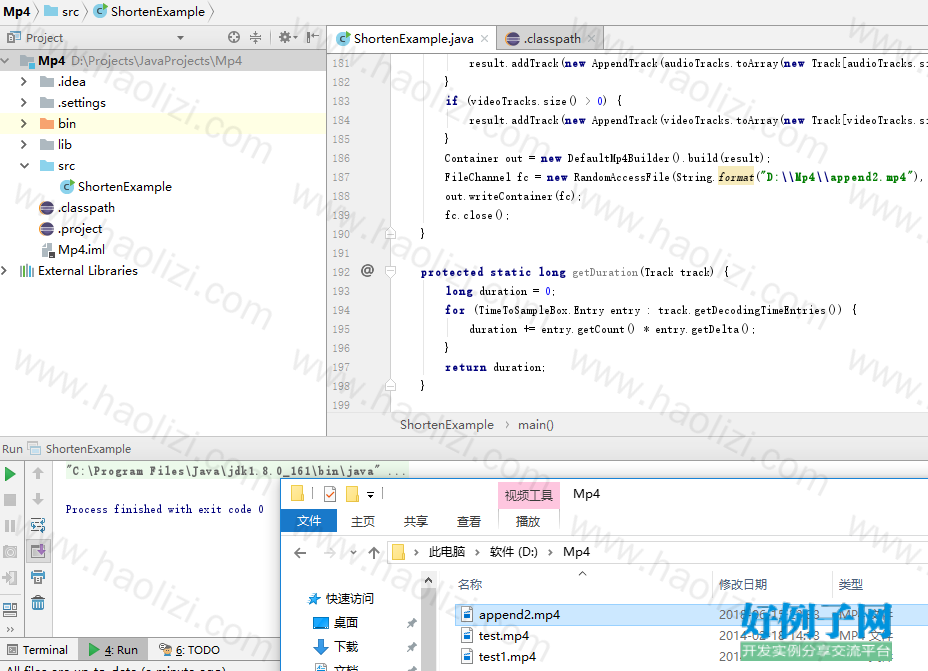The width and height of the screenshot is (928, 671).
Task: Click Explorer Up one level arrow
Action: [x=374, y=553]
